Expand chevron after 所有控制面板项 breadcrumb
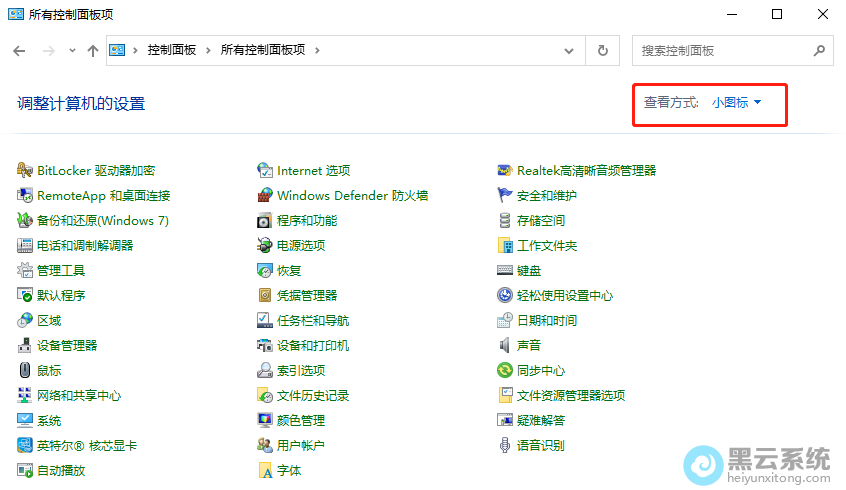This screenshot has height=490, width=846. [x=317, y=51]
